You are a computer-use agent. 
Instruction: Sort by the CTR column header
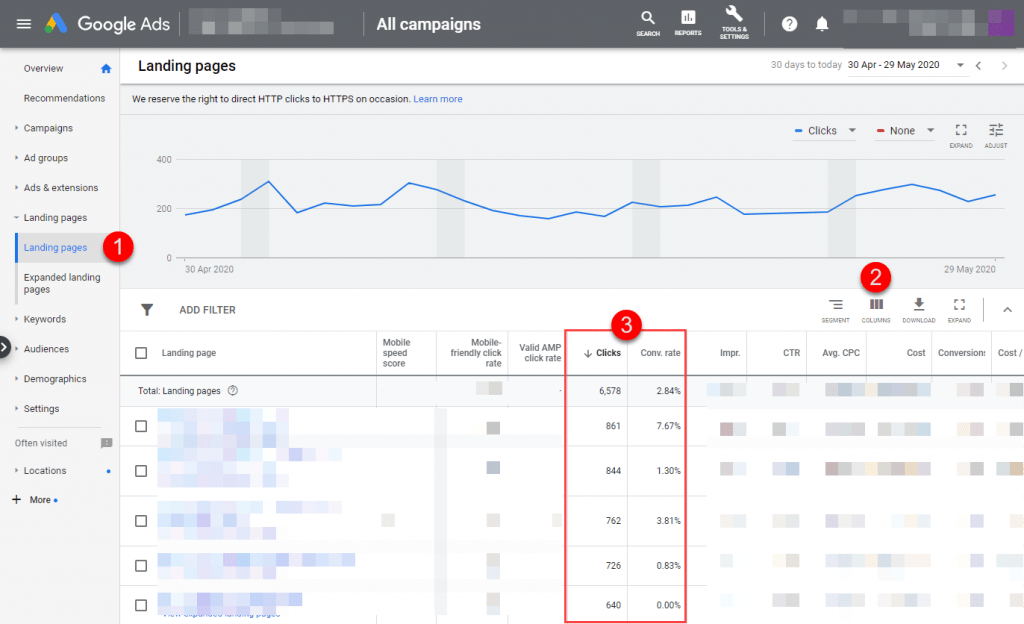[792, 353]
